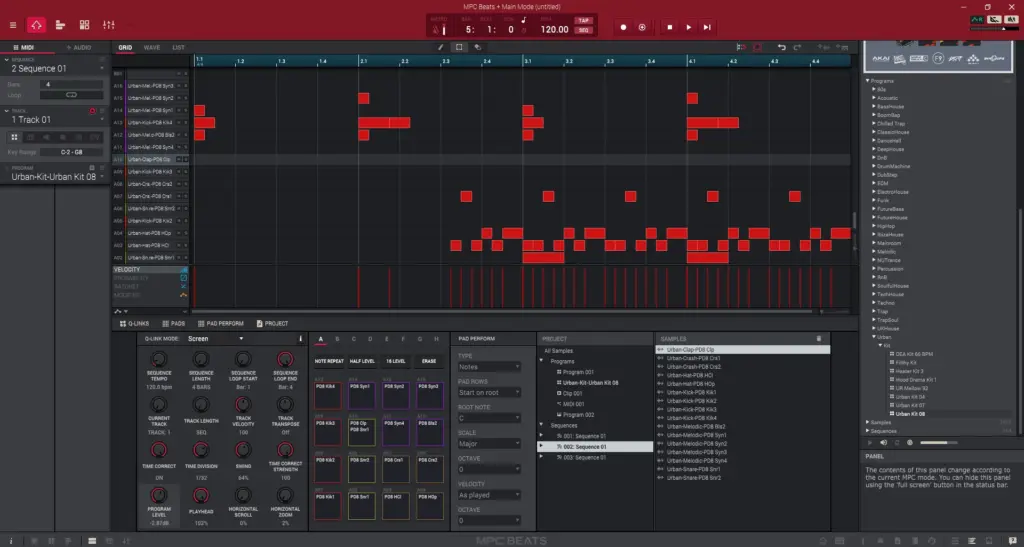Open the Scale Major dropdown
Viewport: 1024px width, 547px height.
pyautogui.click(x=488, y=444)
